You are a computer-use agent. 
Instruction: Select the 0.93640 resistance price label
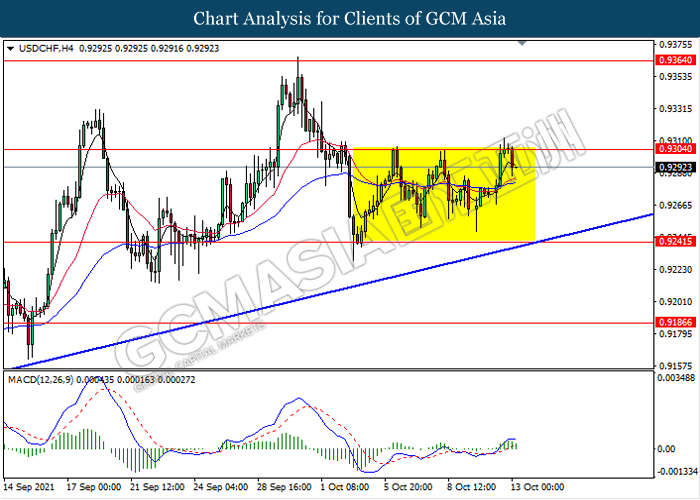point(675,60)
